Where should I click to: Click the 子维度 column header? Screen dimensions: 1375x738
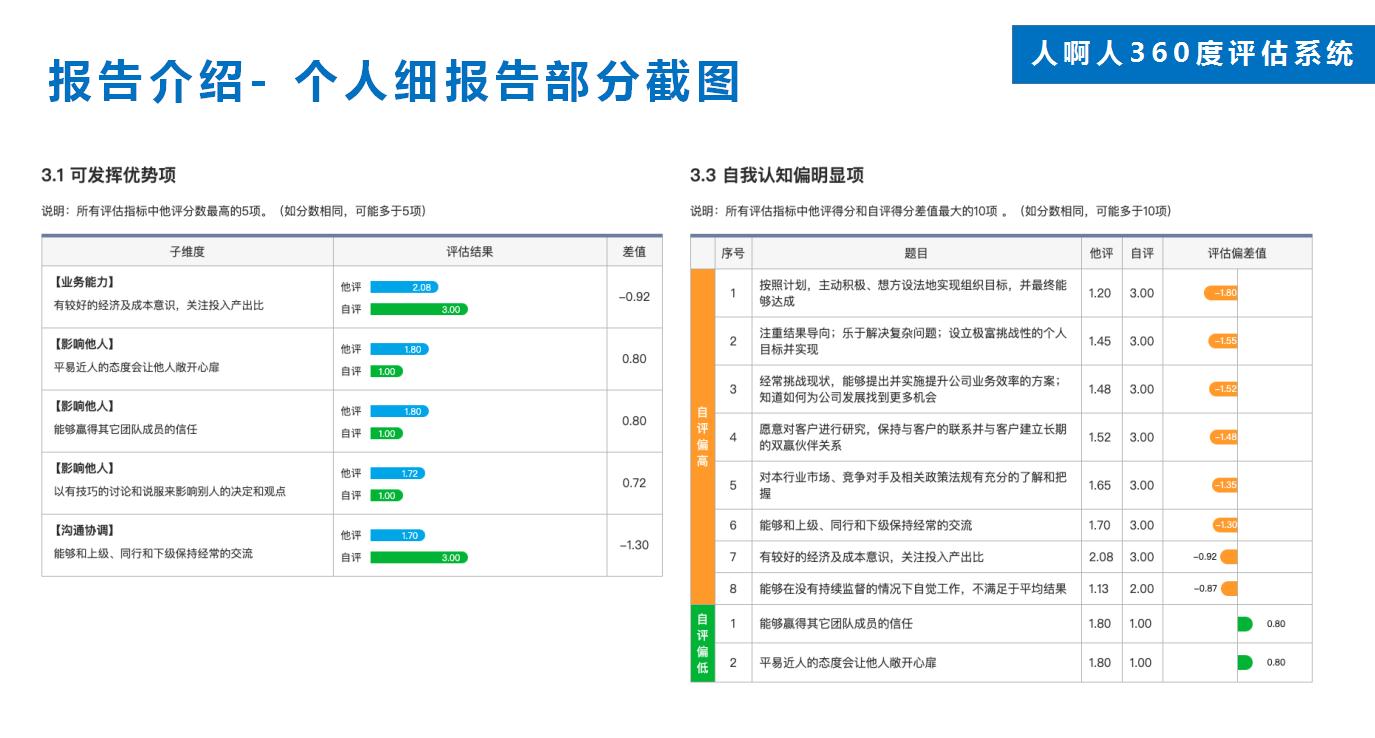tap(187, 252)
